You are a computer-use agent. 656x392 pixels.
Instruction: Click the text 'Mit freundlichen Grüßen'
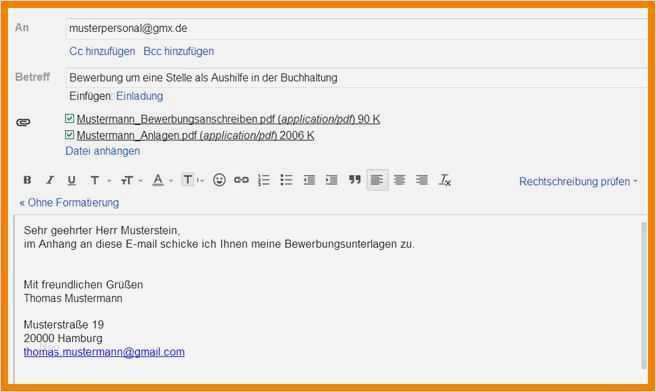(83, 285)
